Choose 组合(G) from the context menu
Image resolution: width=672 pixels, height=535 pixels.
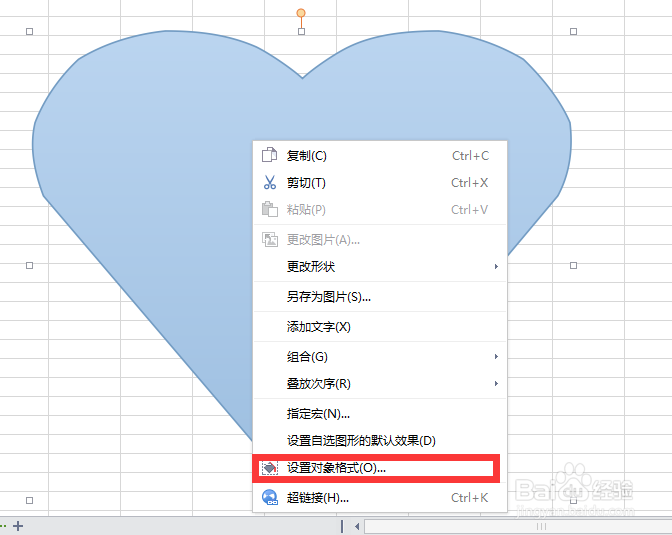[x=380, y=357]
